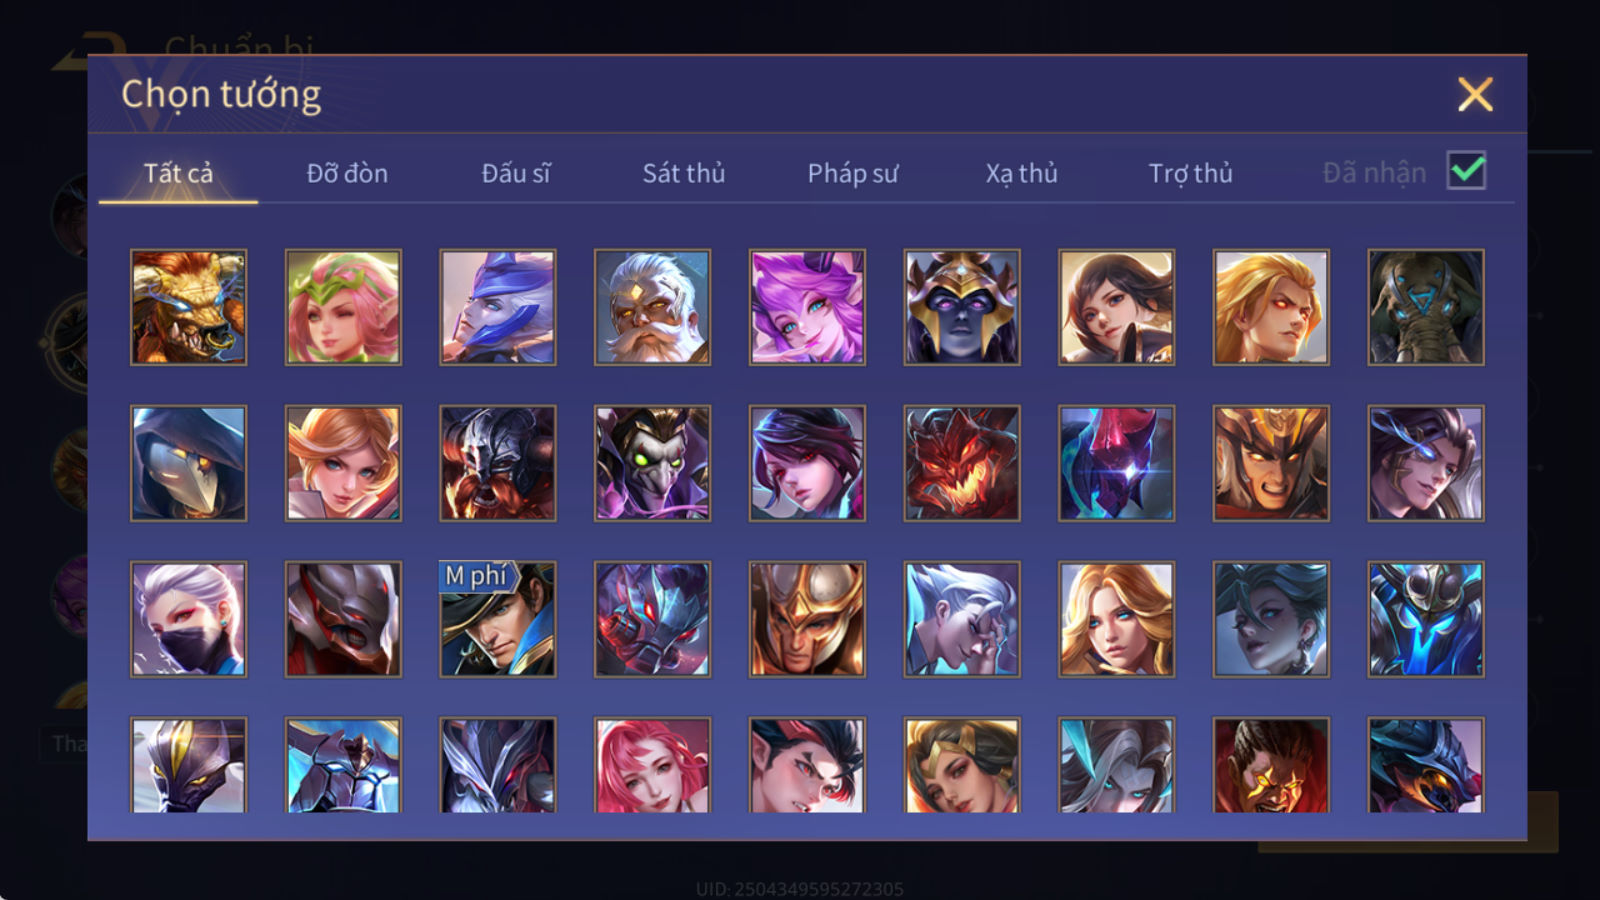Choose the pink-haired fairy hero with green crown
Screen dimensions: 1600x900
pos(343,307)
